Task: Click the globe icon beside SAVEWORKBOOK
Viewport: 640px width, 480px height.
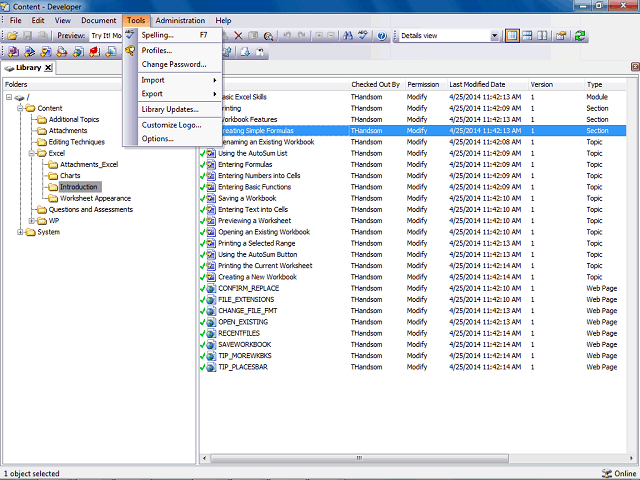Action: tap(211, 344)
